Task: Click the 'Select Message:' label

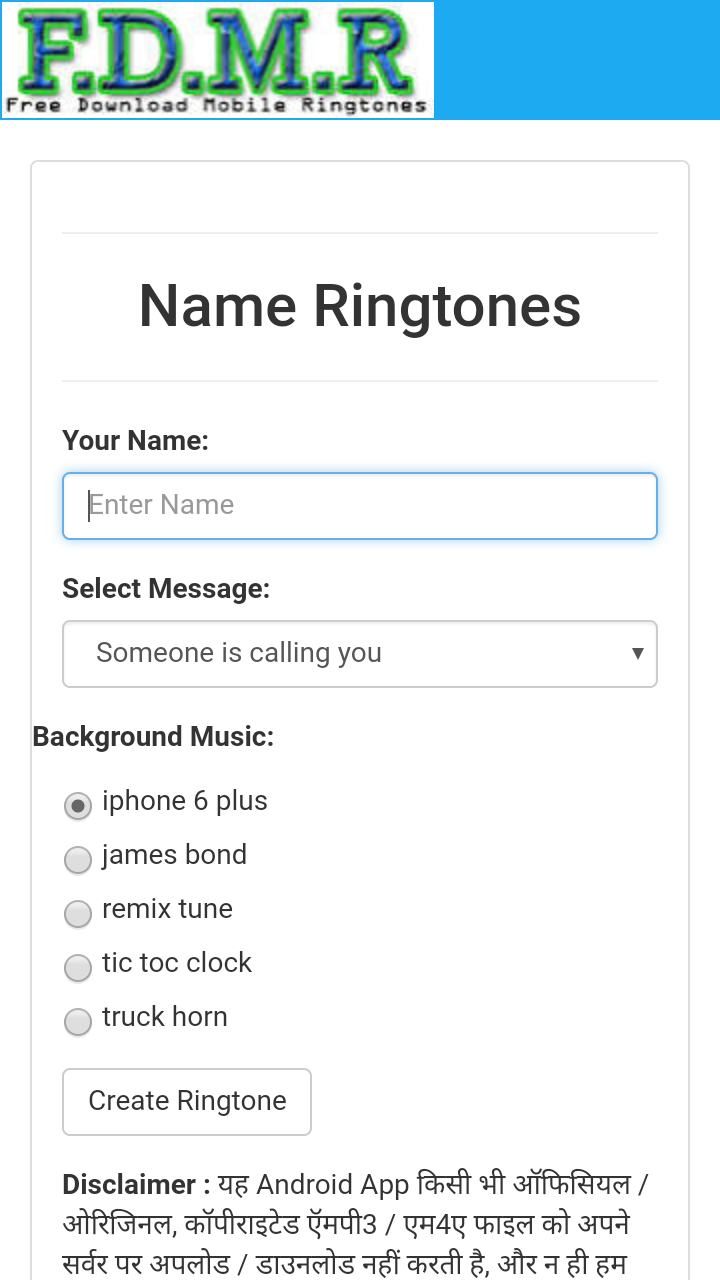Action: 166,589
